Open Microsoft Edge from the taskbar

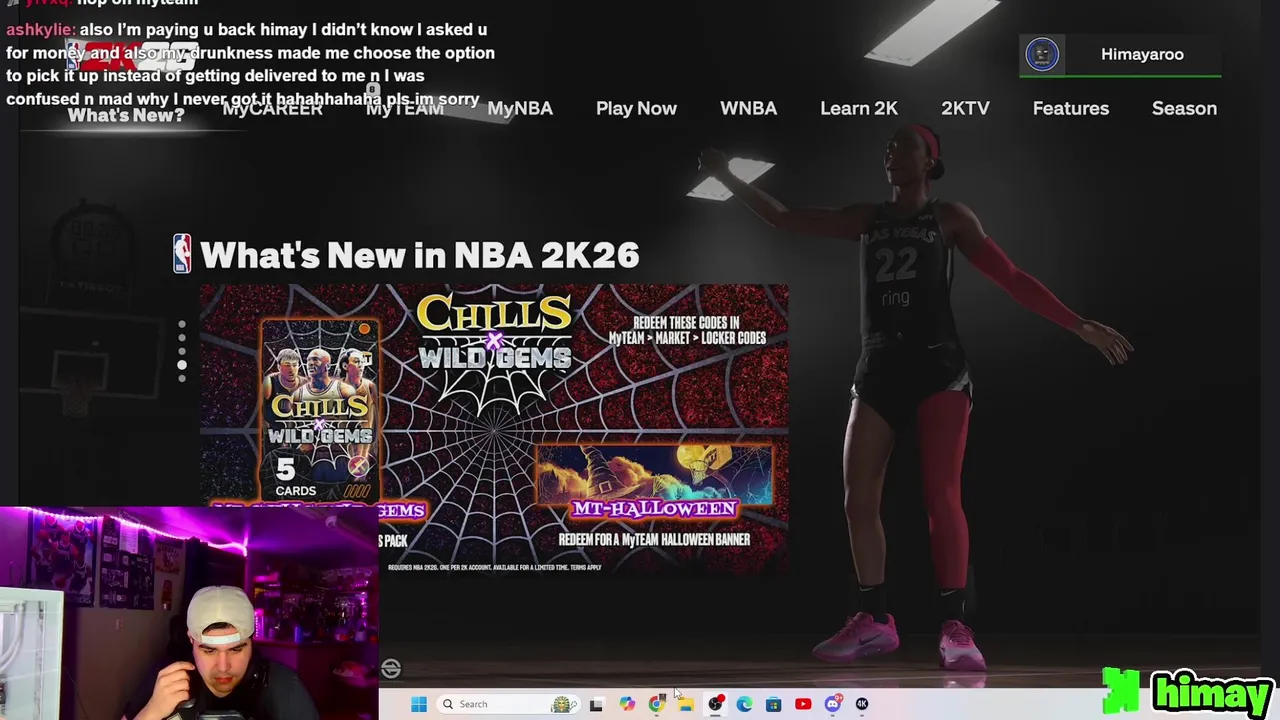point(744,704)
